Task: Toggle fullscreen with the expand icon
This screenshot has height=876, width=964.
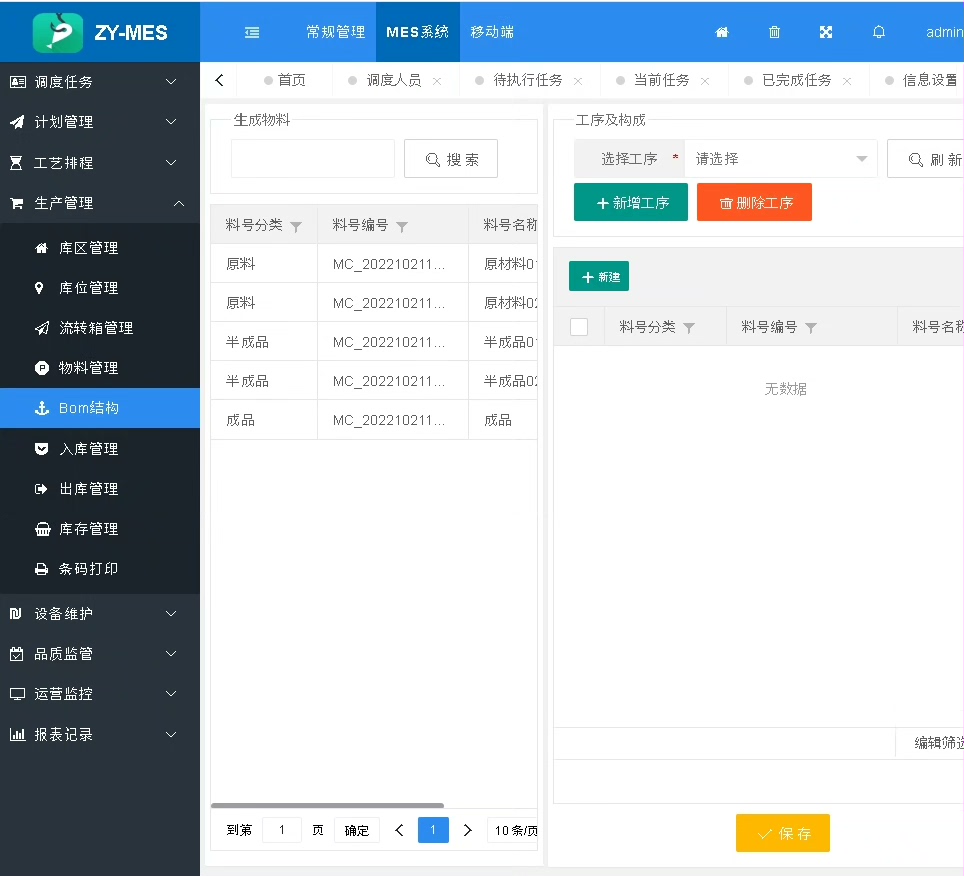Action: pyautogui.click(x=826, y=32)
